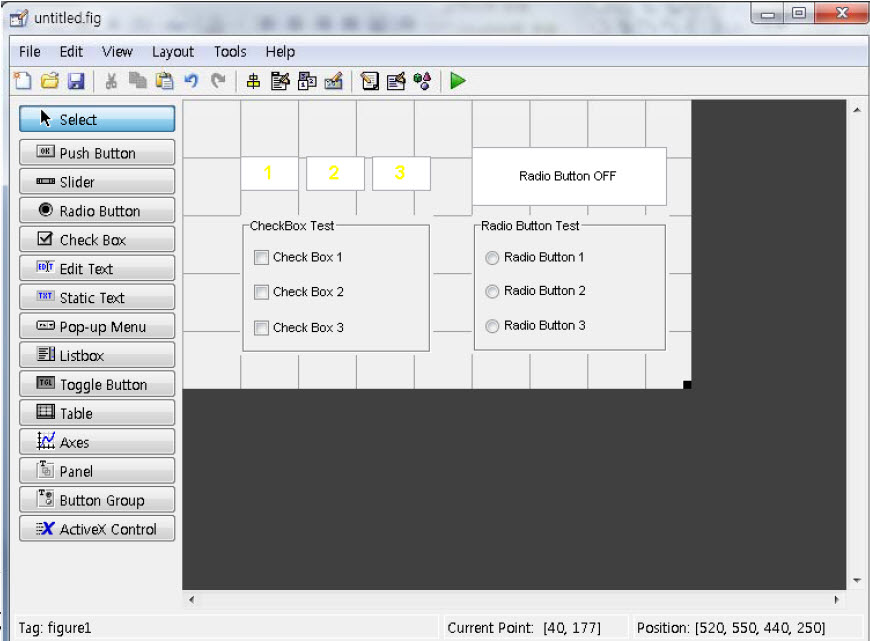Pick the Pop-up Menu component
Screen dimensions: 870x641
pyautogui.click(x=97, y=326)
